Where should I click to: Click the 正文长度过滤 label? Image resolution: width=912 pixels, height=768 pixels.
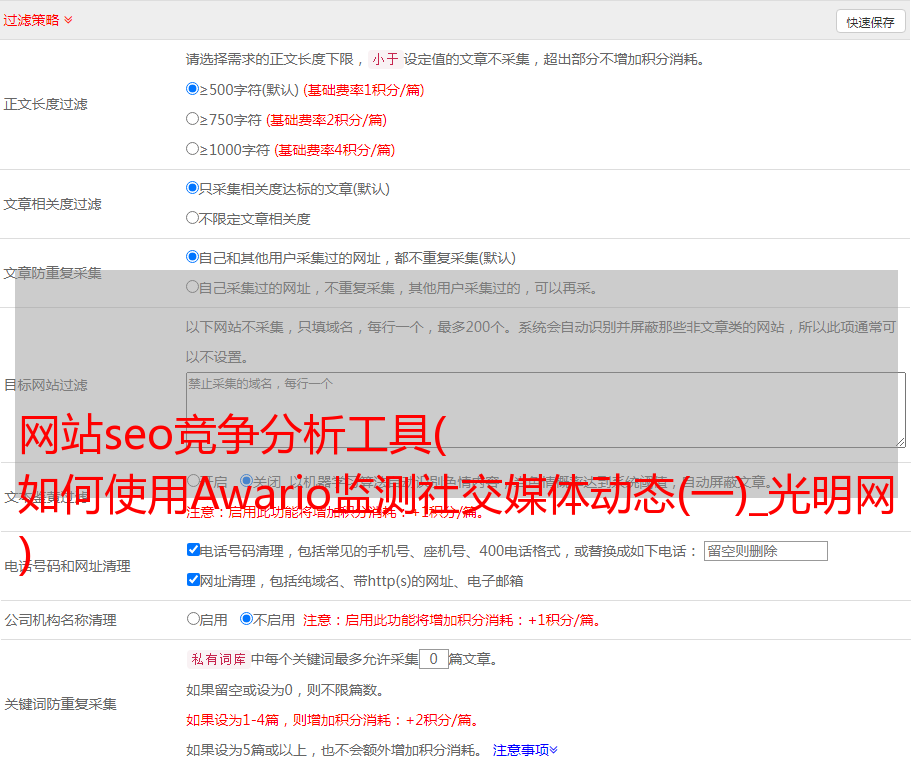tap(45, 104)
